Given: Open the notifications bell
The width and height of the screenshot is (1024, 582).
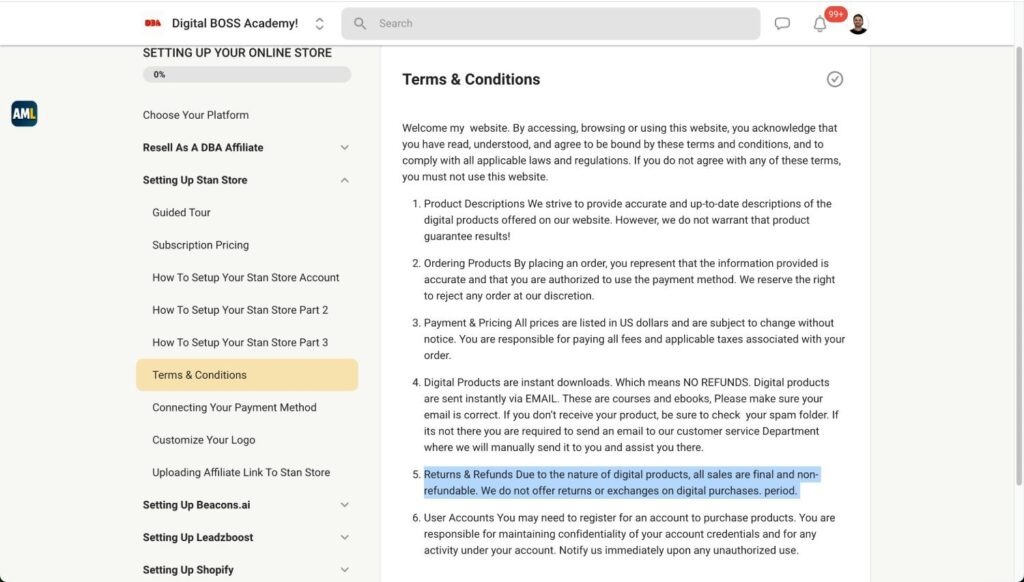Looking at the screenshot, I should coord(820,24).
